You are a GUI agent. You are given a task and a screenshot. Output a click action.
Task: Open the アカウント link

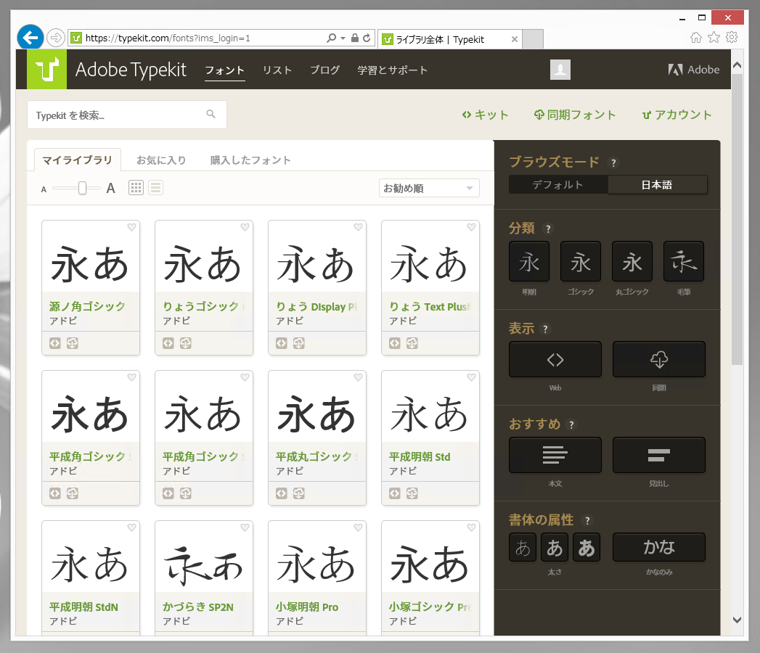[x=677, y=115]
